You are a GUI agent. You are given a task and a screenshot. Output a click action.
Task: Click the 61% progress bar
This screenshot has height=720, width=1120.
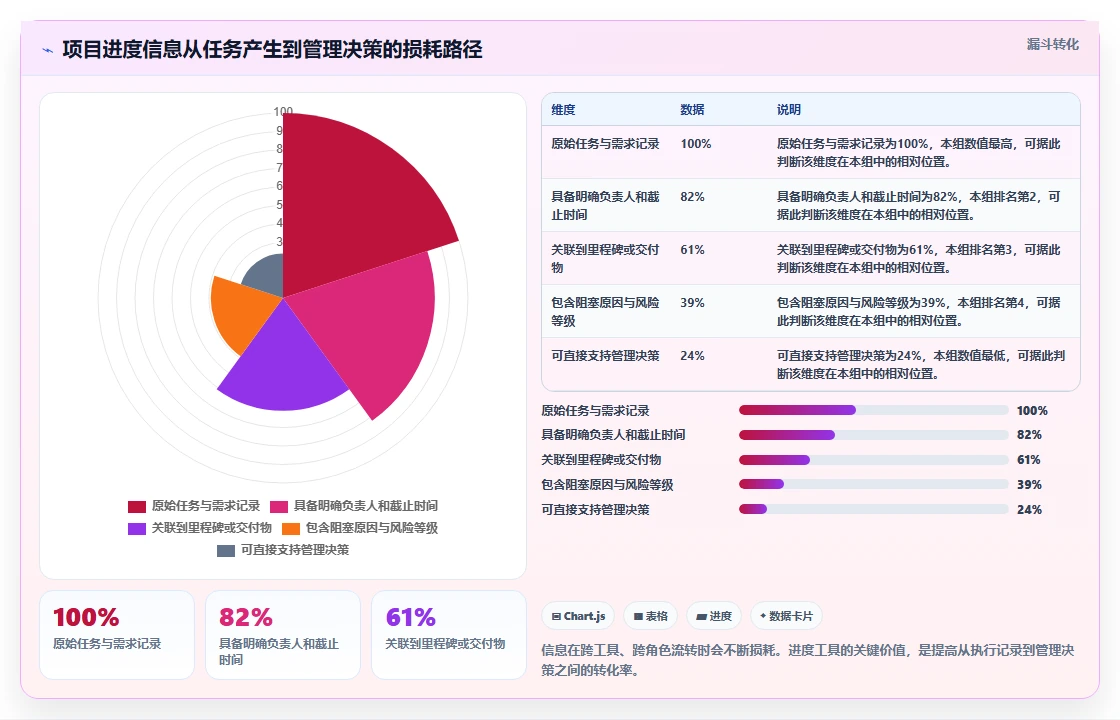(874, 460)
